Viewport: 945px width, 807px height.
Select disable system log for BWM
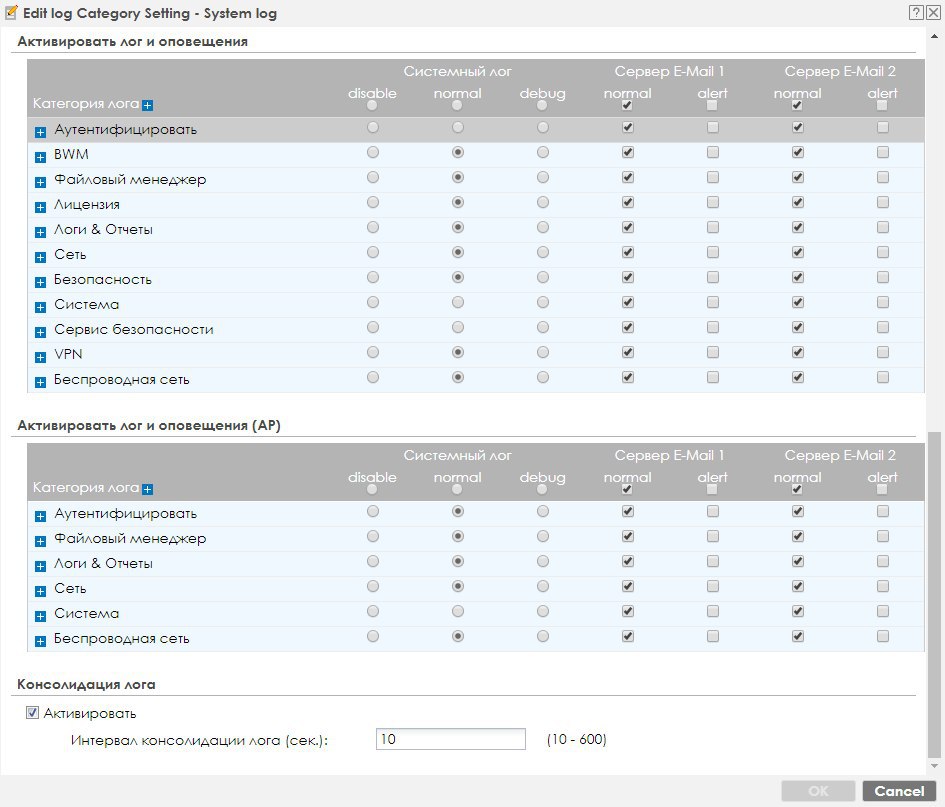373,152
